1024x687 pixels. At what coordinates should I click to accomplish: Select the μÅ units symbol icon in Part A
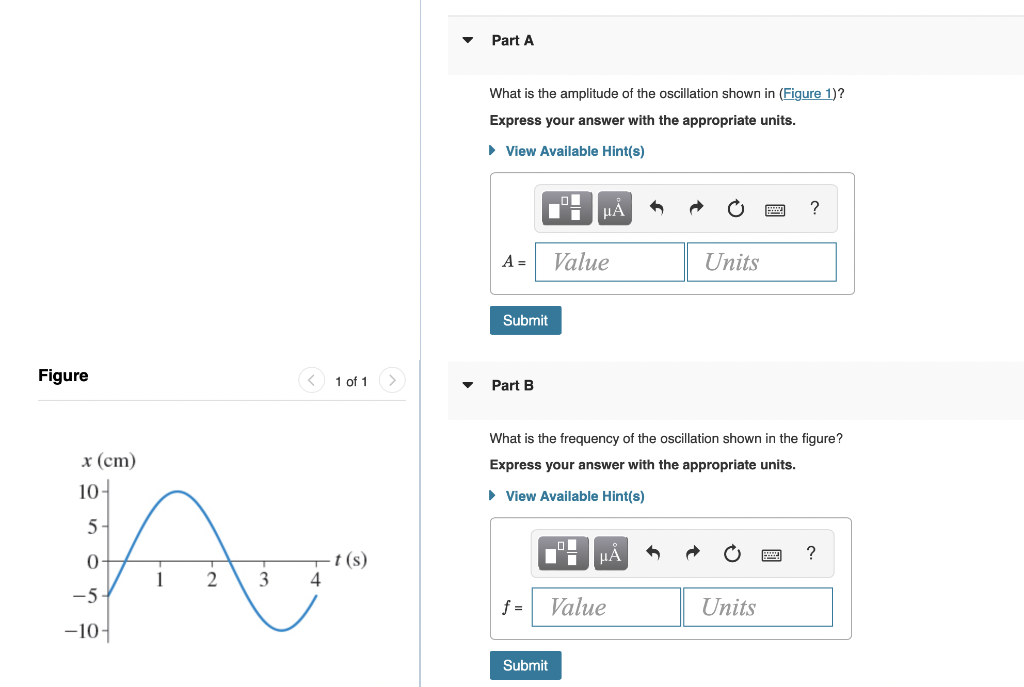pos(613,208)
